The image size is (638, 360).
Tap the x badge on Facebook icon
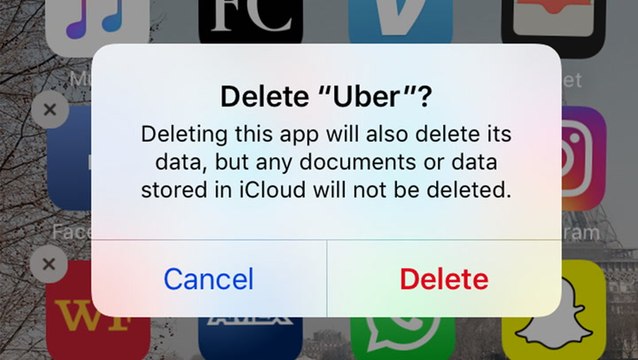50,109
